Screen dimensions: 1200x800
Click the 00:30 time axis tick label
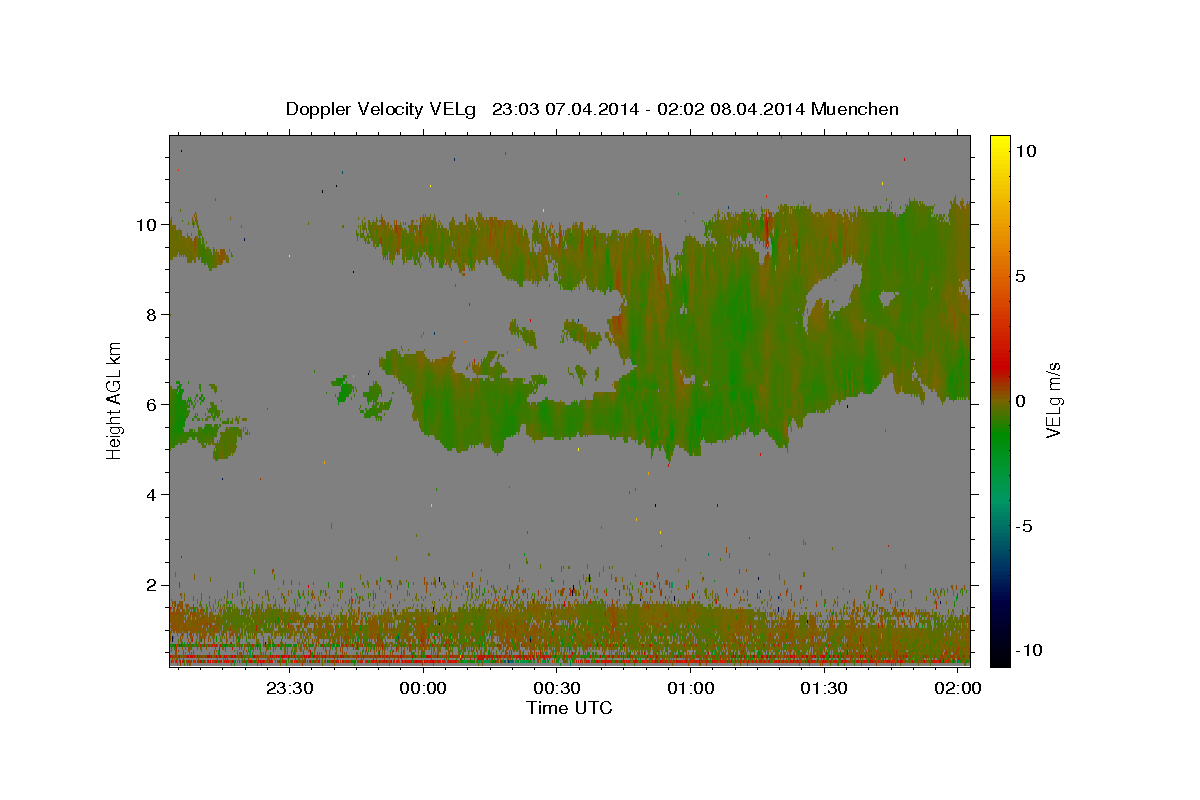tap(557, 688)
